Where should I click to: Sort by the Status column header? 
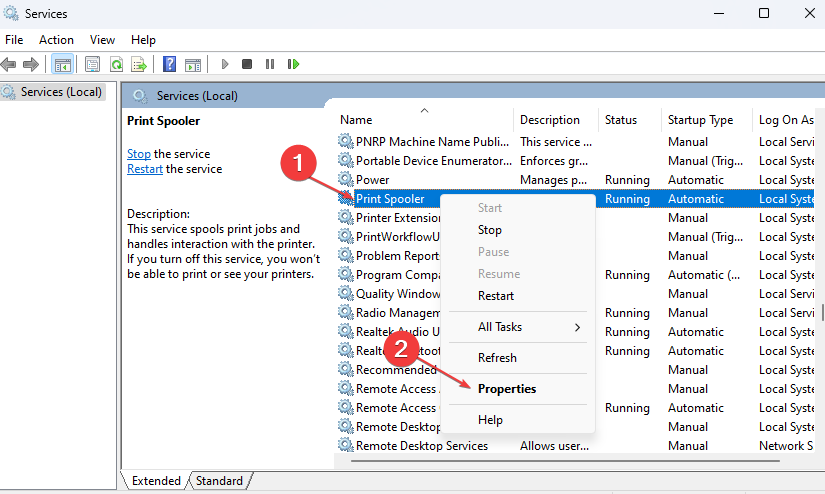click(630, 120)
